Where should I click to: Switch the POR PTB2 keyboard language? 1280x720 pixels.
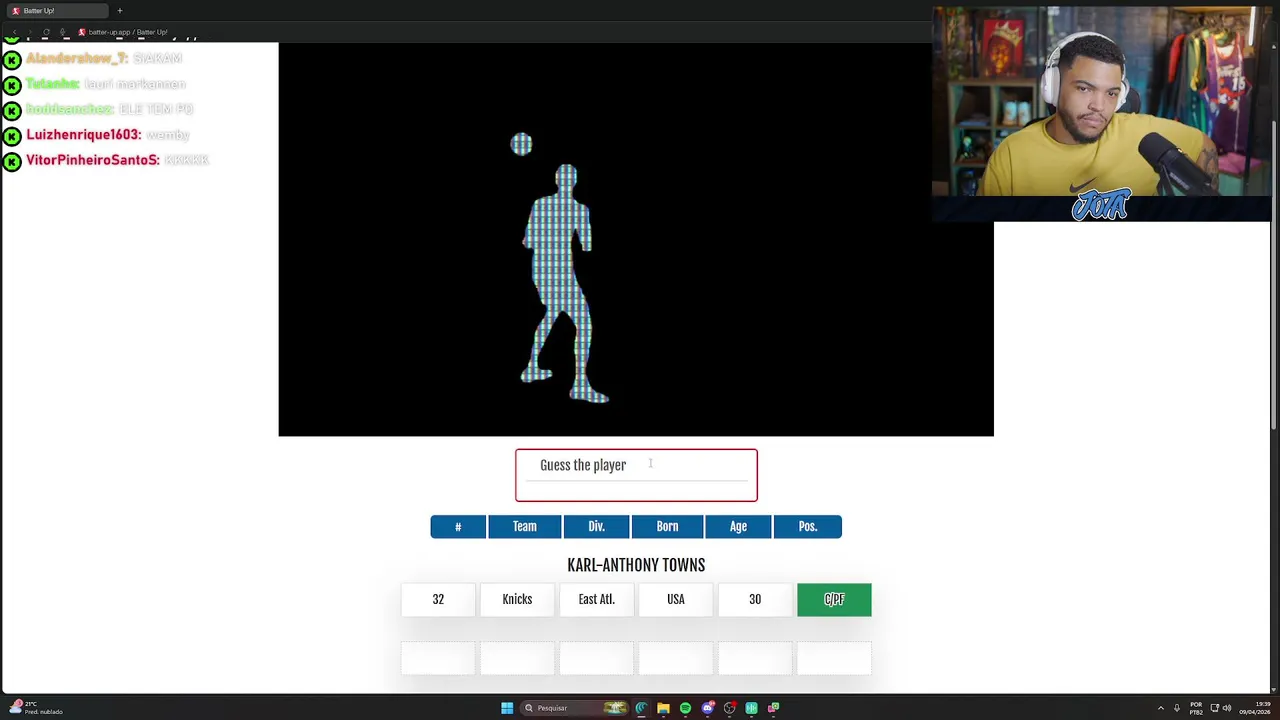click(x=1196, y=708)
